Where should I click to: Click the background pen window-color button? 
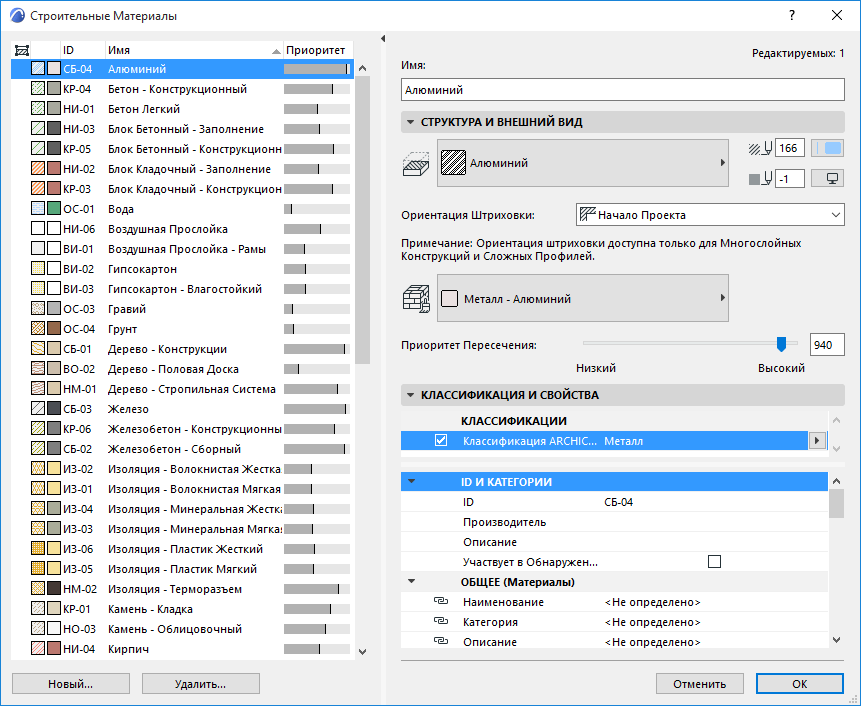tap(828, 178)
